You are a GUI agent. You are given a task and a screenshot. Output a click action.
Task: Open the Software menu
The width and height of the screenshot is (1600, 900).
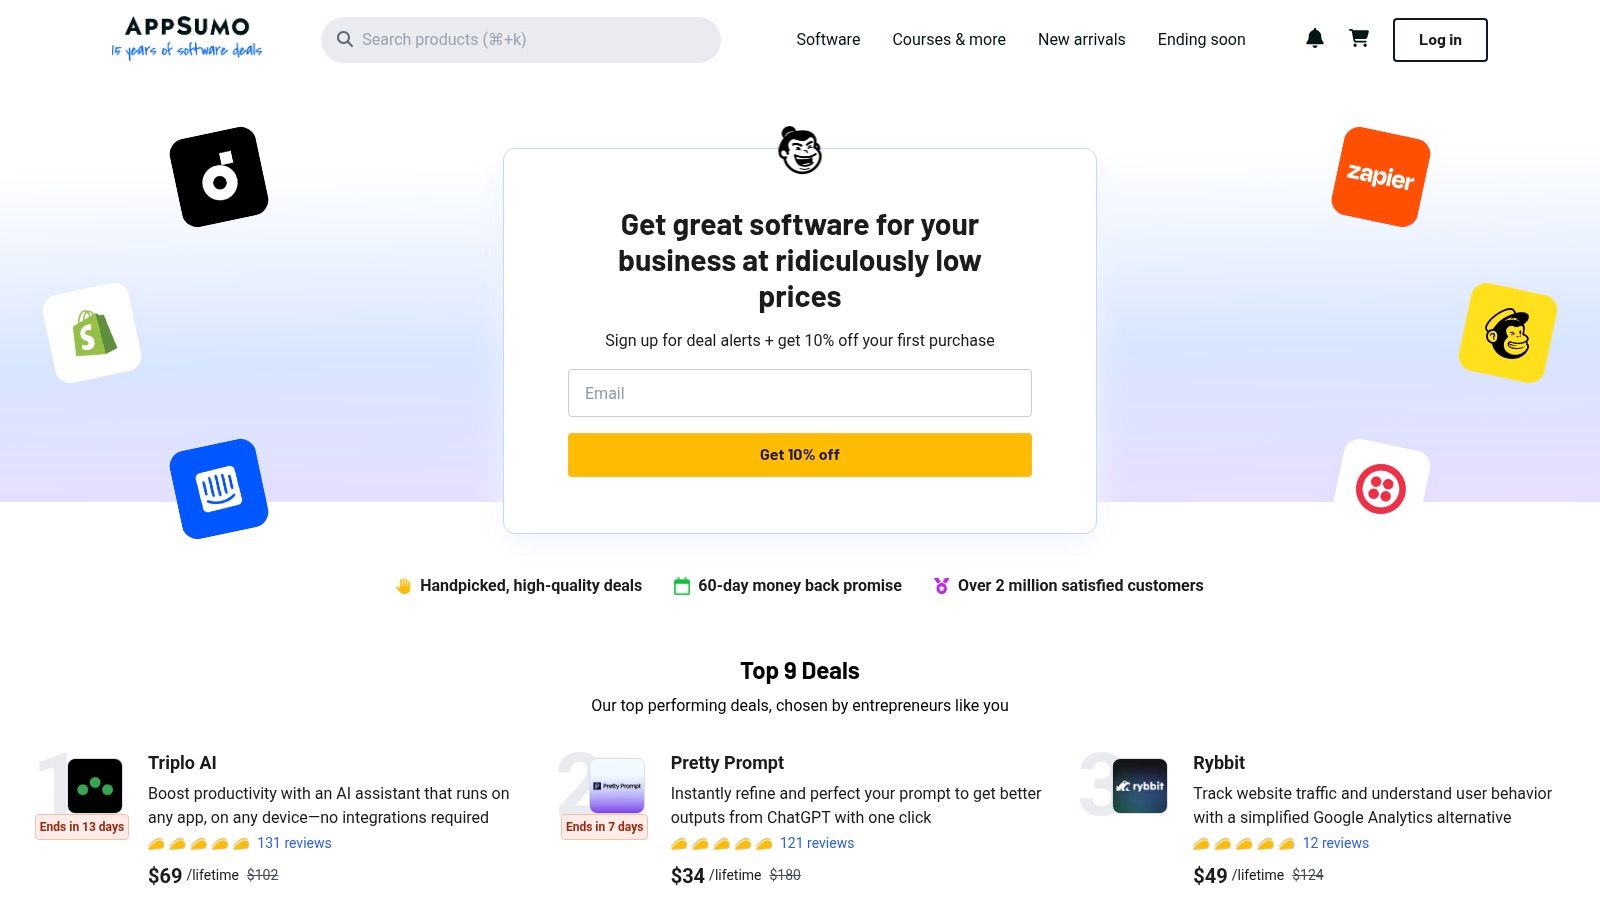pos(828,40)
